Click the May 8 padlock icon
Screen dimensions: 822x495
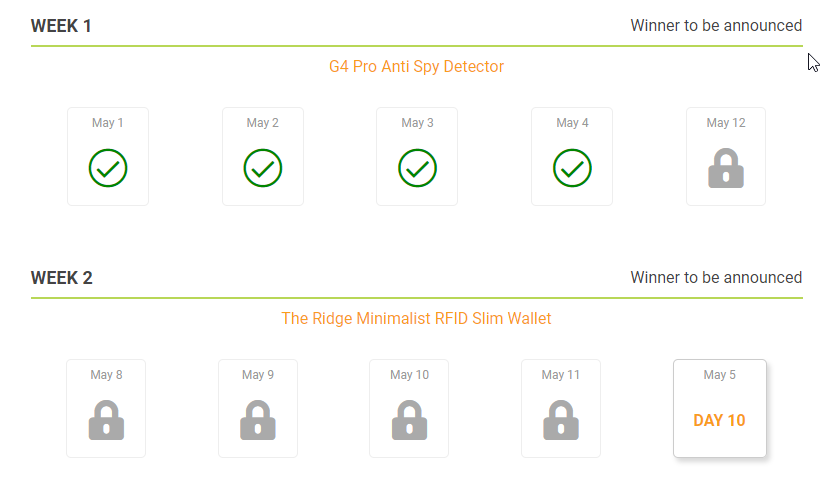106,420
